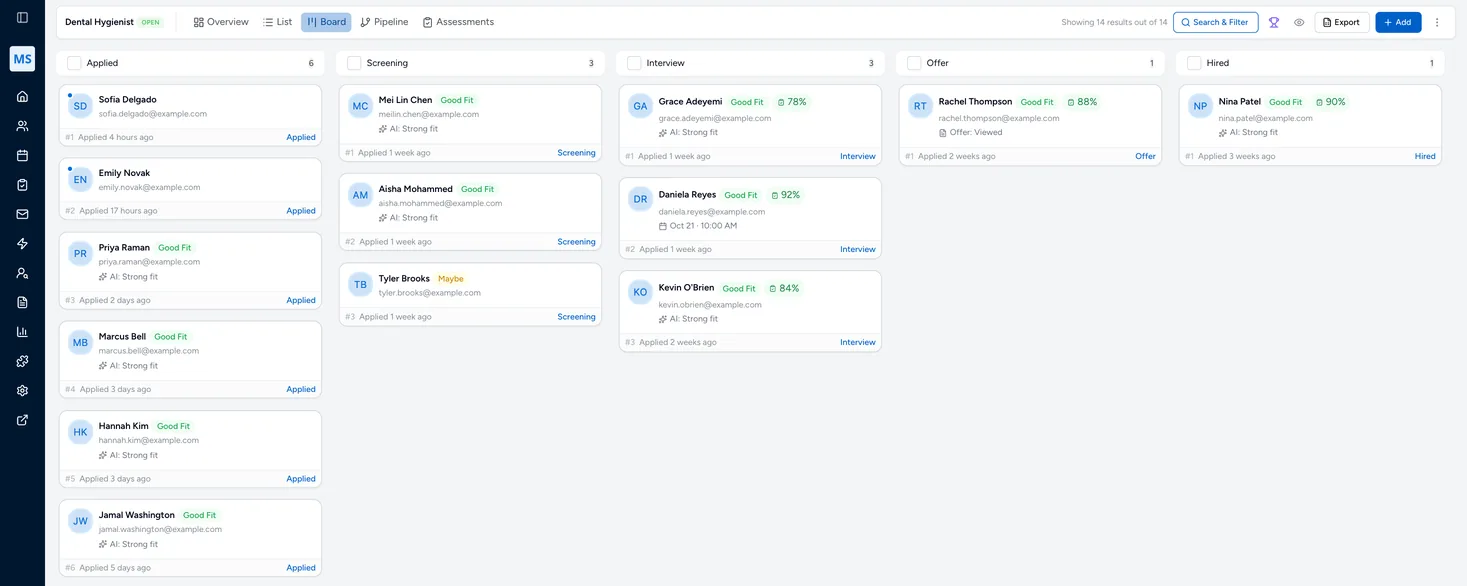Image resolution: width=1467 pixels, height=586 pixels.
Task: Open the clipboard checklist icon in sidebar
Action: tap(22, 185)
